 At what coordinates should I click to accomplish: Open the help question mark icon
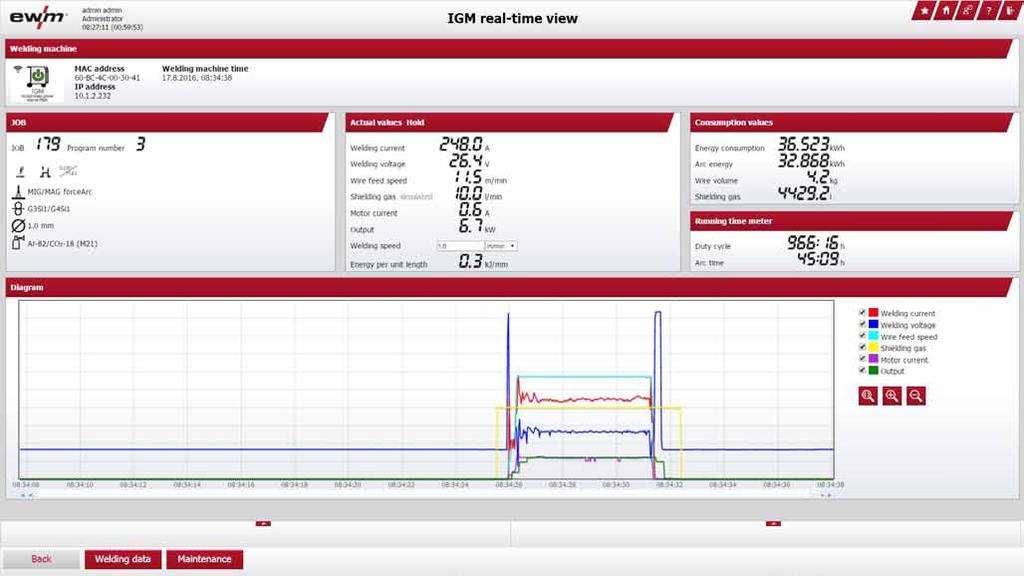click(x=989, y=10)
